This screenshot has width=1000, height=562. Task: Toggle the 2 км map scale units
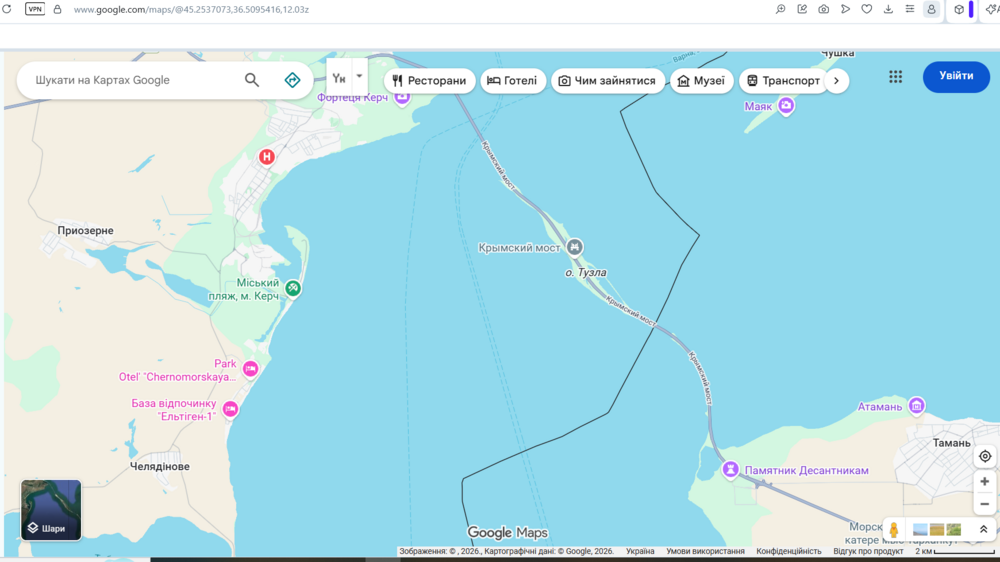[955, 551]
